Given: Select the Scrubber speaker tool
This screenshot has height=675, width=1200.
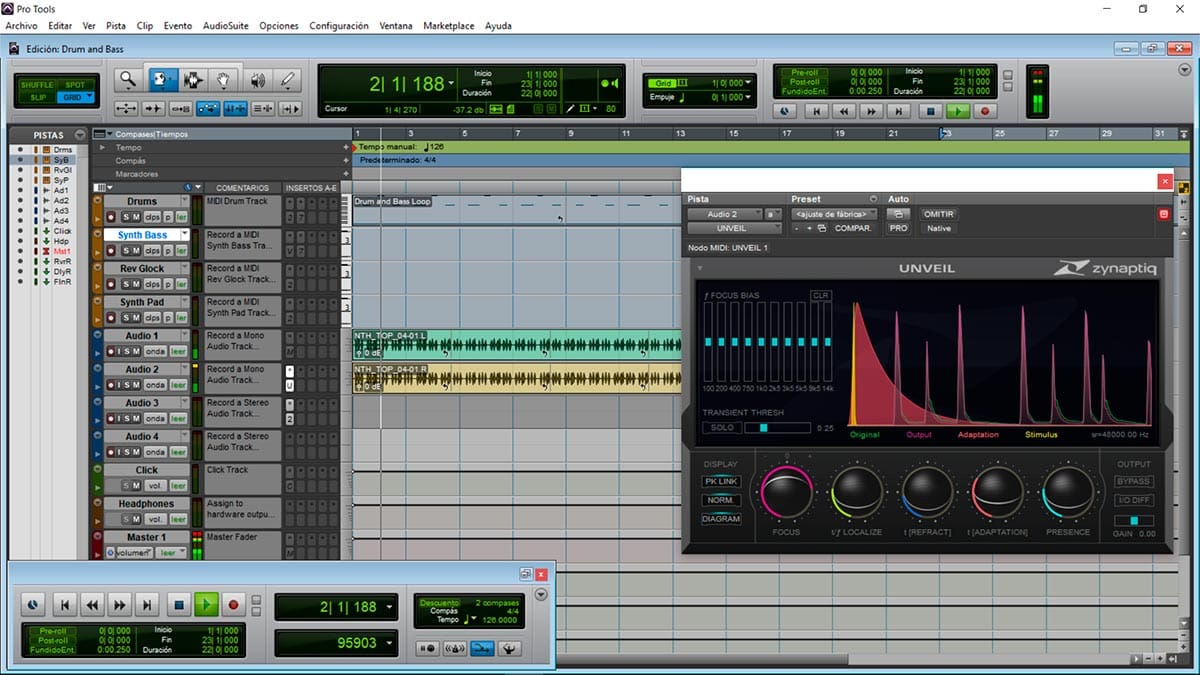Looking at the screenshot, I should click(x=257, y=80).
